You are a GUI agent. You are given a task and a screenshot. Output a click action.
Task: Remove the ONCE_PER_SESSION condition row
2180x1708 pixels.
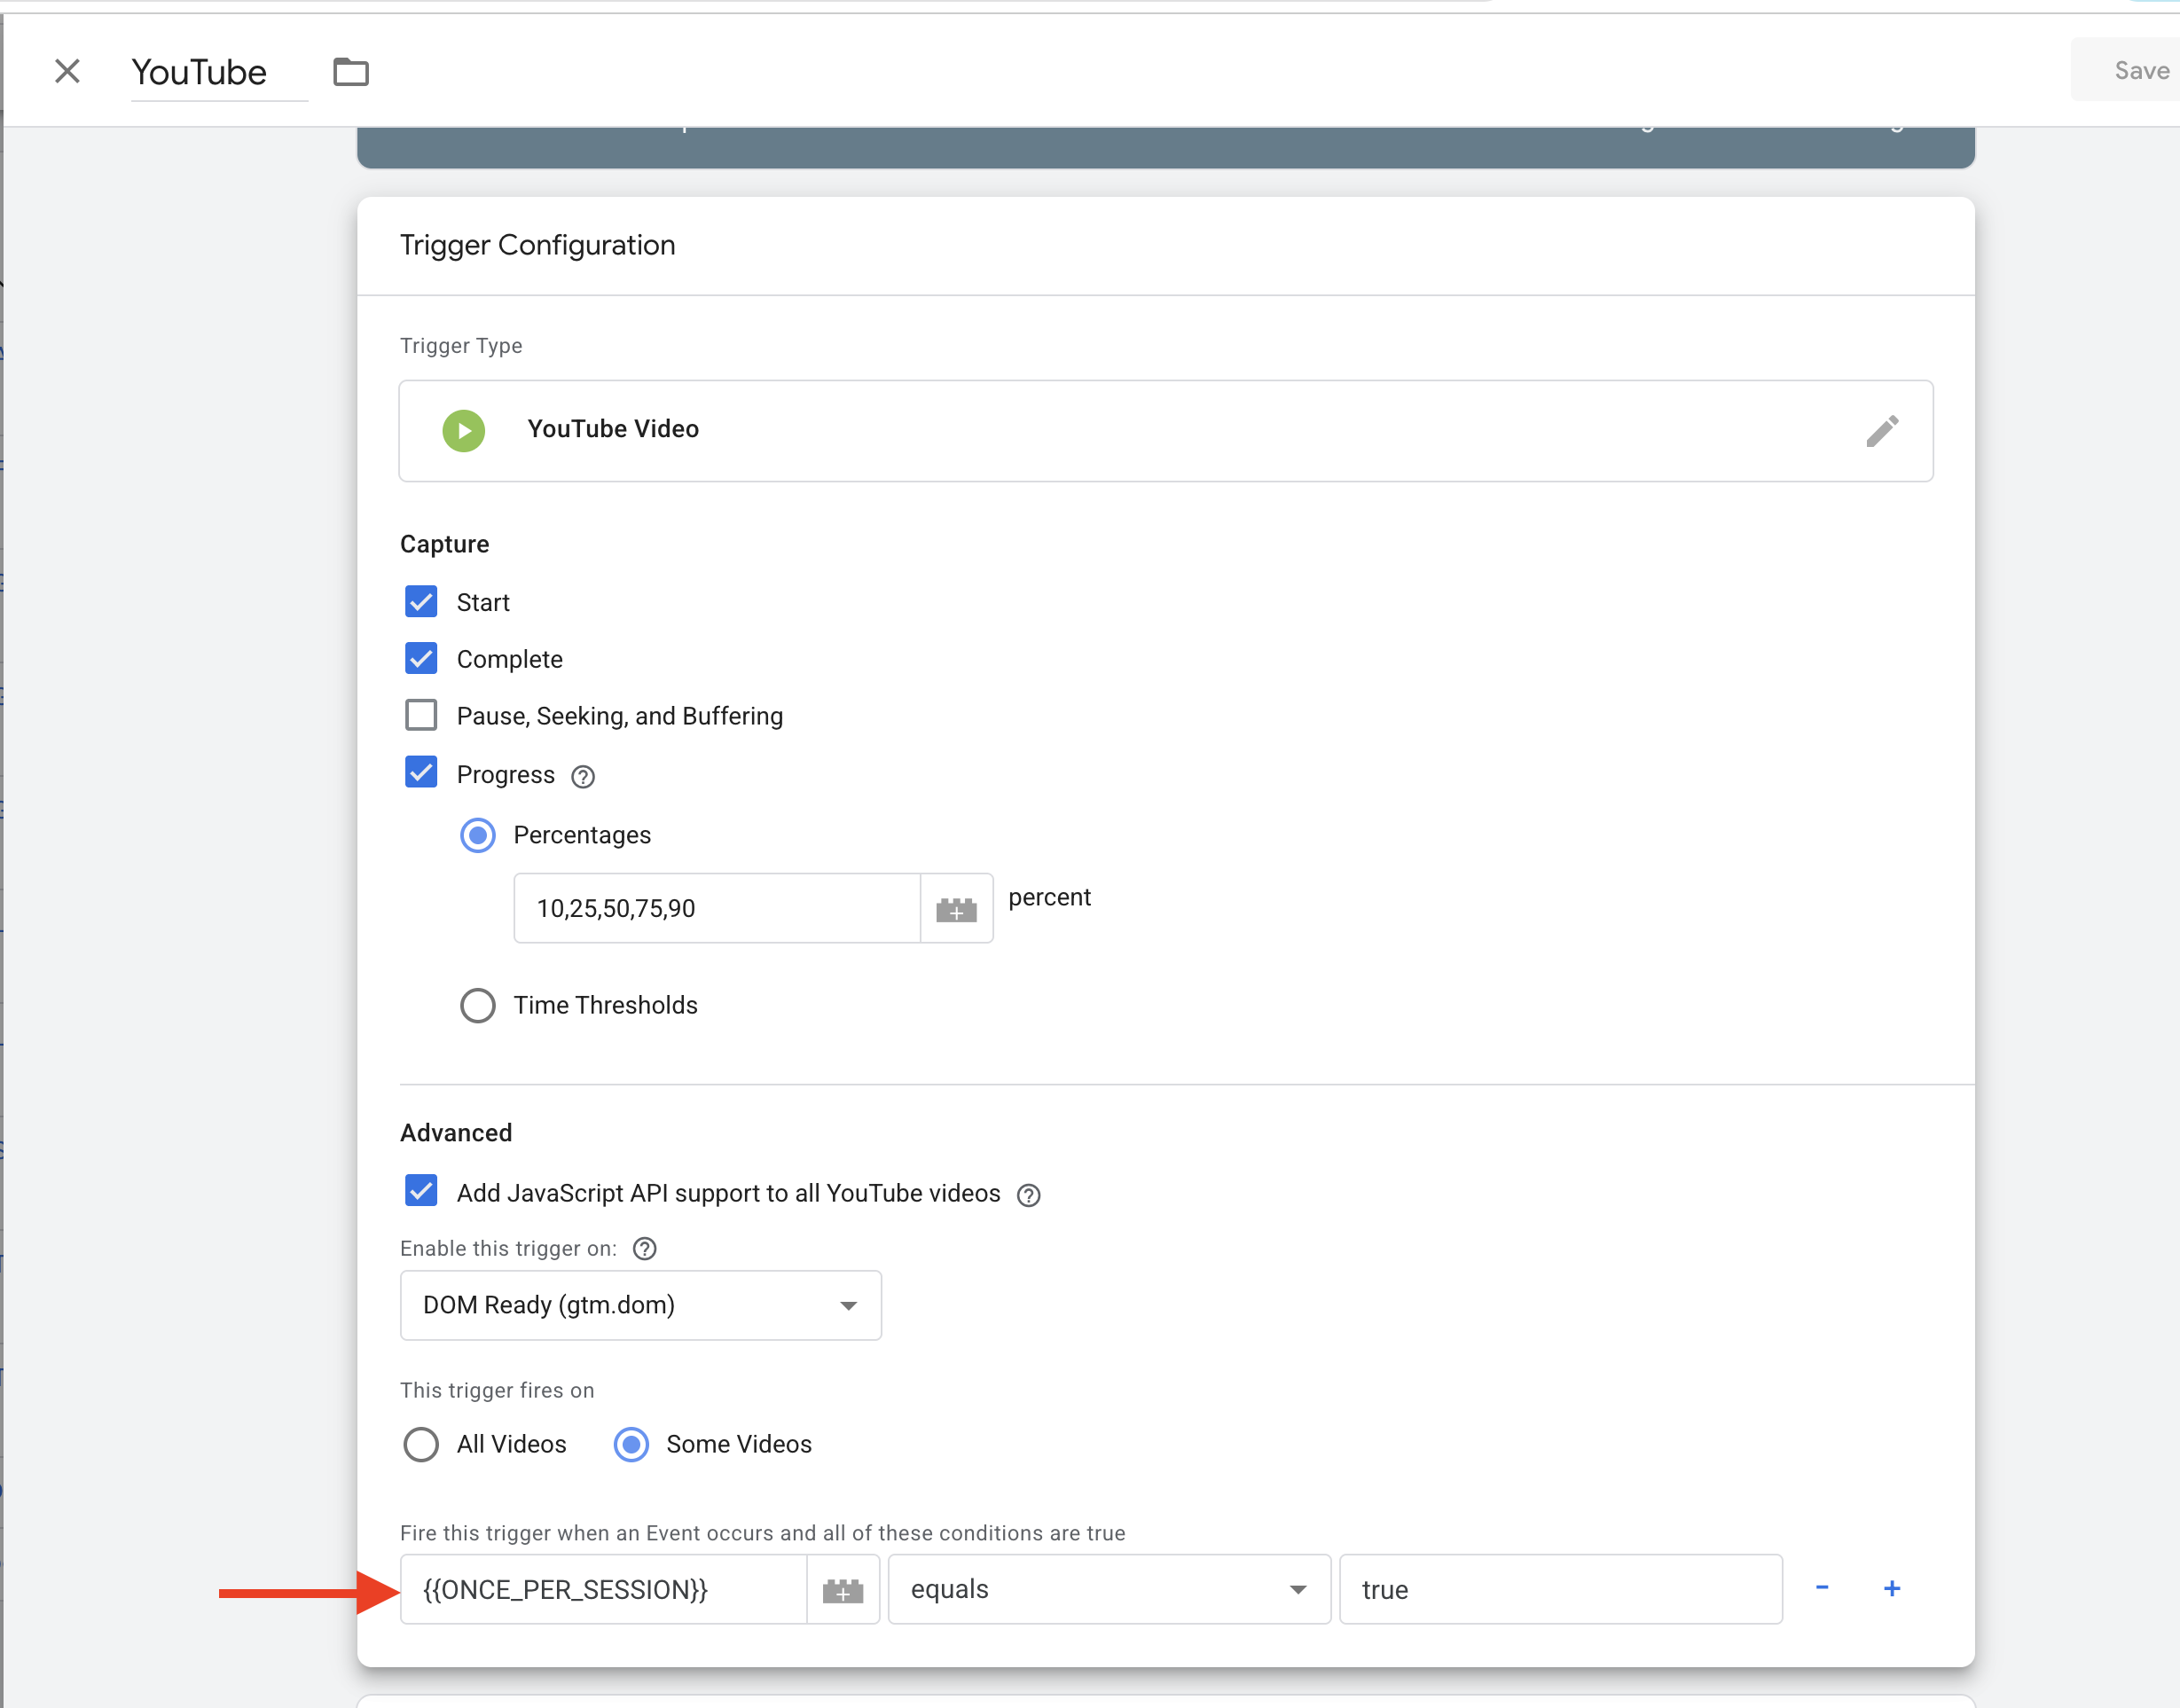click(1822, 1588)
